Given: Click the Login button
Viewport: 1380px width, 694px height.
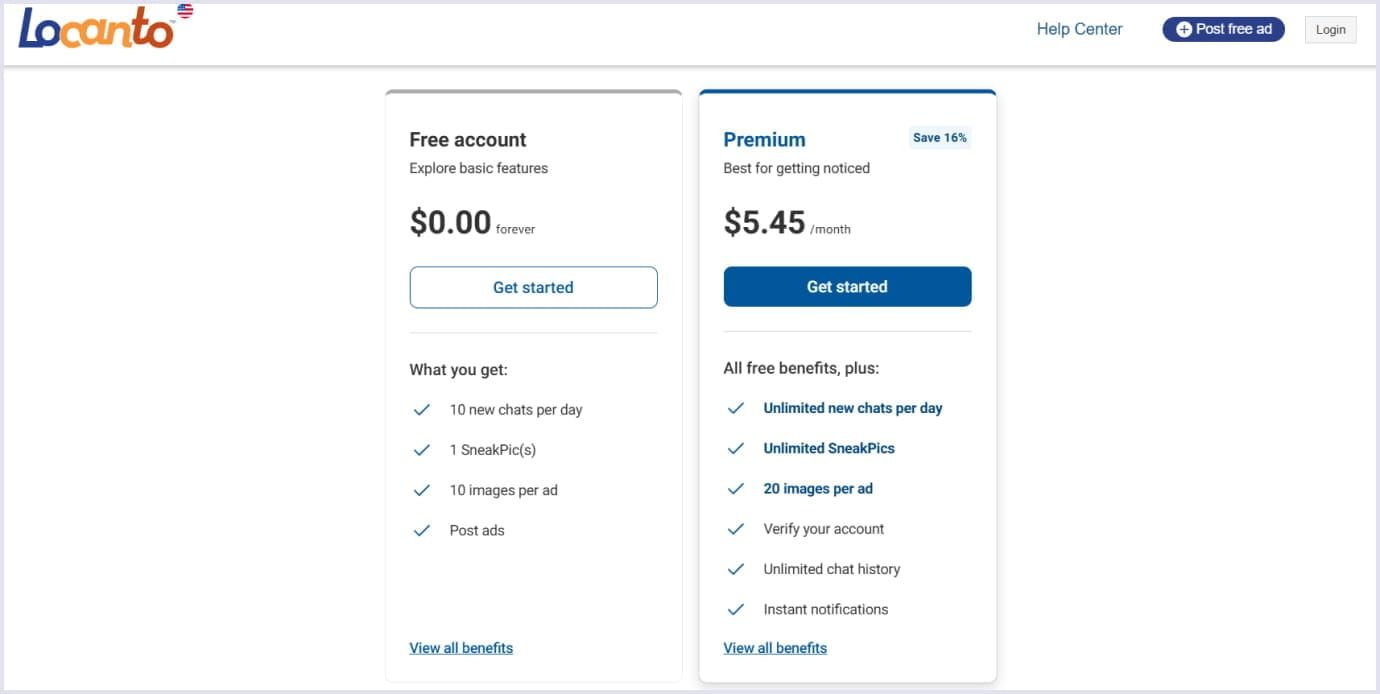Looking at the screenshot, I should (1330, 29).
